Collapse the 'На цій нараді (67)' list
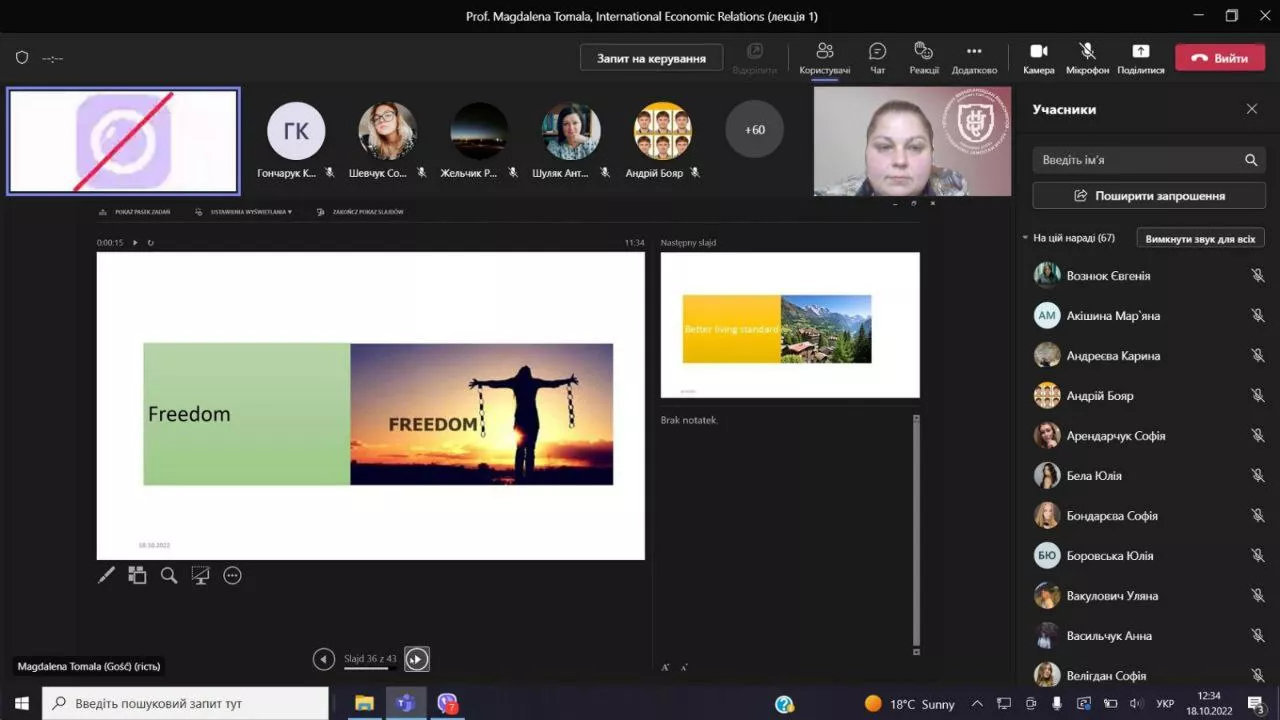The image size is (1280, 720). (x=1025, y=238)
